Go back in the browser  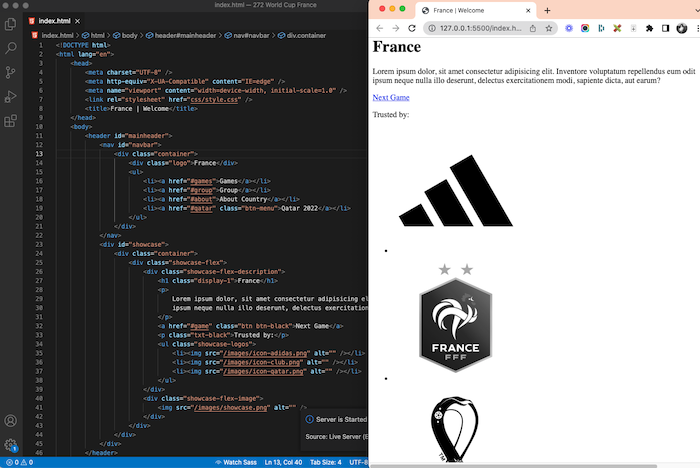tap(379, 28)
